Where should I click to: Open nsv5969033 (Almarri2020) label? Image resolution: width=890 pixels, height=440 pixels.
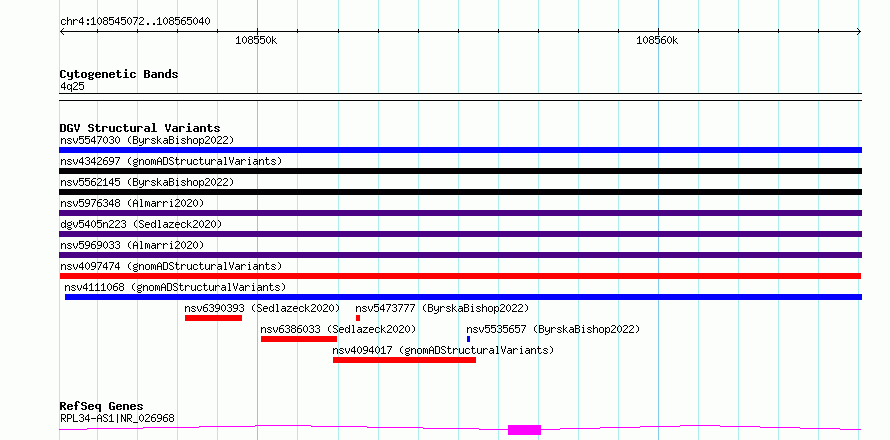[132, 245]
